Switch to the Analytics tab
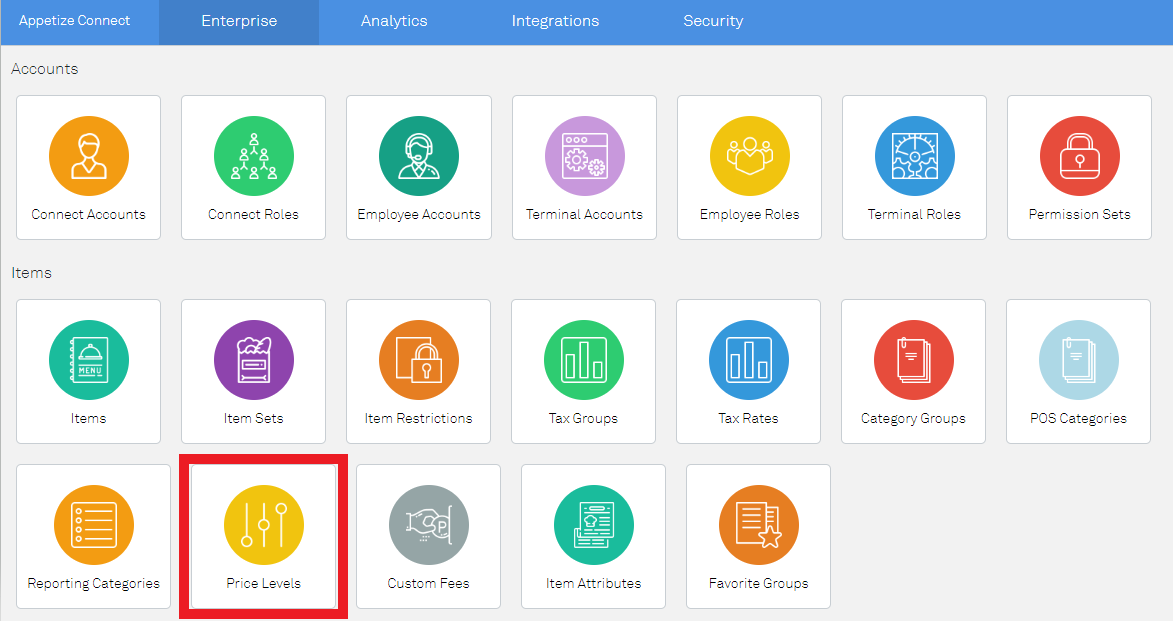 pyautogui.click(x=394, y=21)
